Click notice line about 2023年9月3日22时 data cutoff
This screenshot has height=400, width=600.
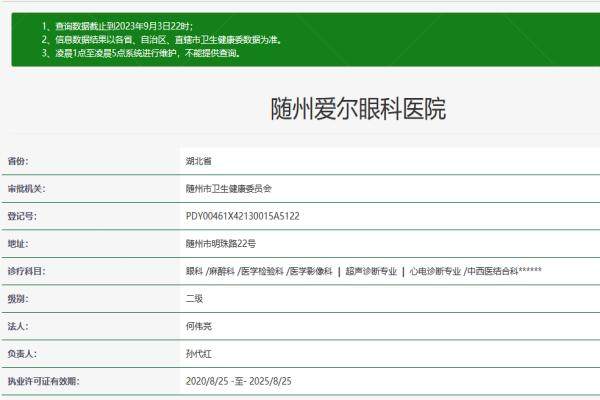pos(117,26)
